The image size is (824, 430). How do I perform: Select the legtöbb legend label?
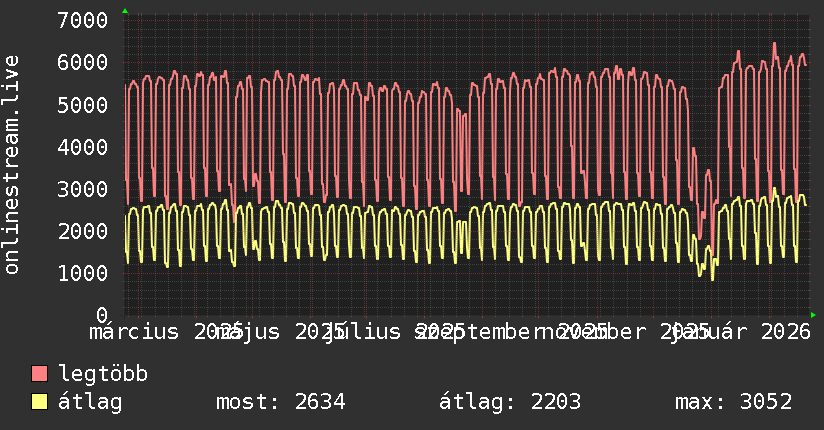[103, 374]
